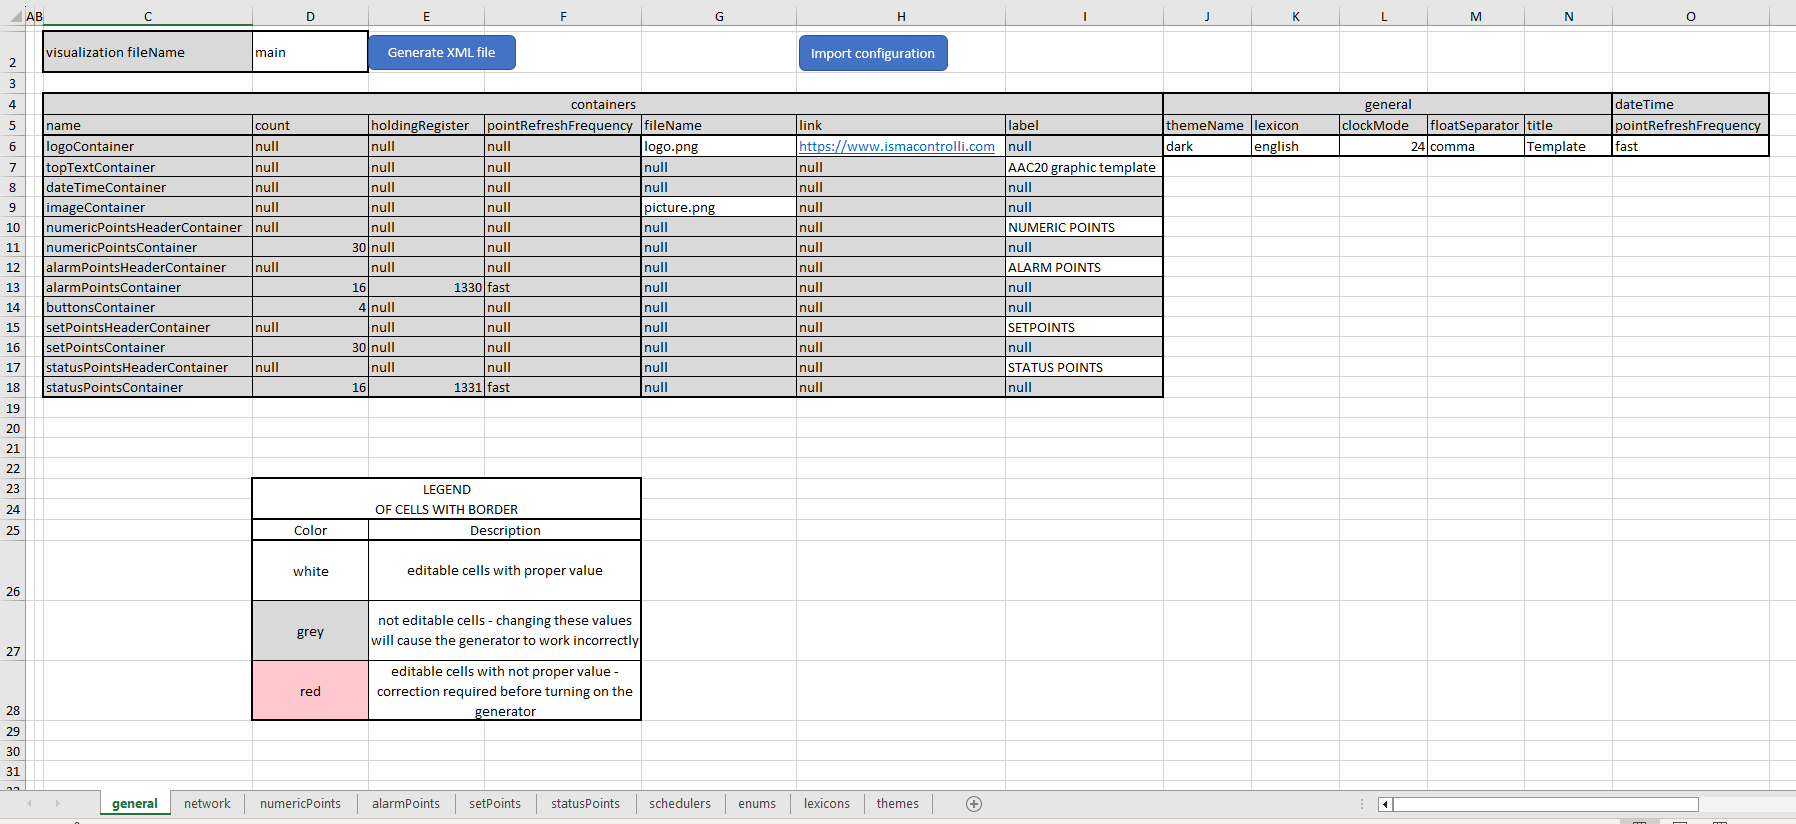
Task: Switch to the network sheet tab
Action: tap(207, 804)
